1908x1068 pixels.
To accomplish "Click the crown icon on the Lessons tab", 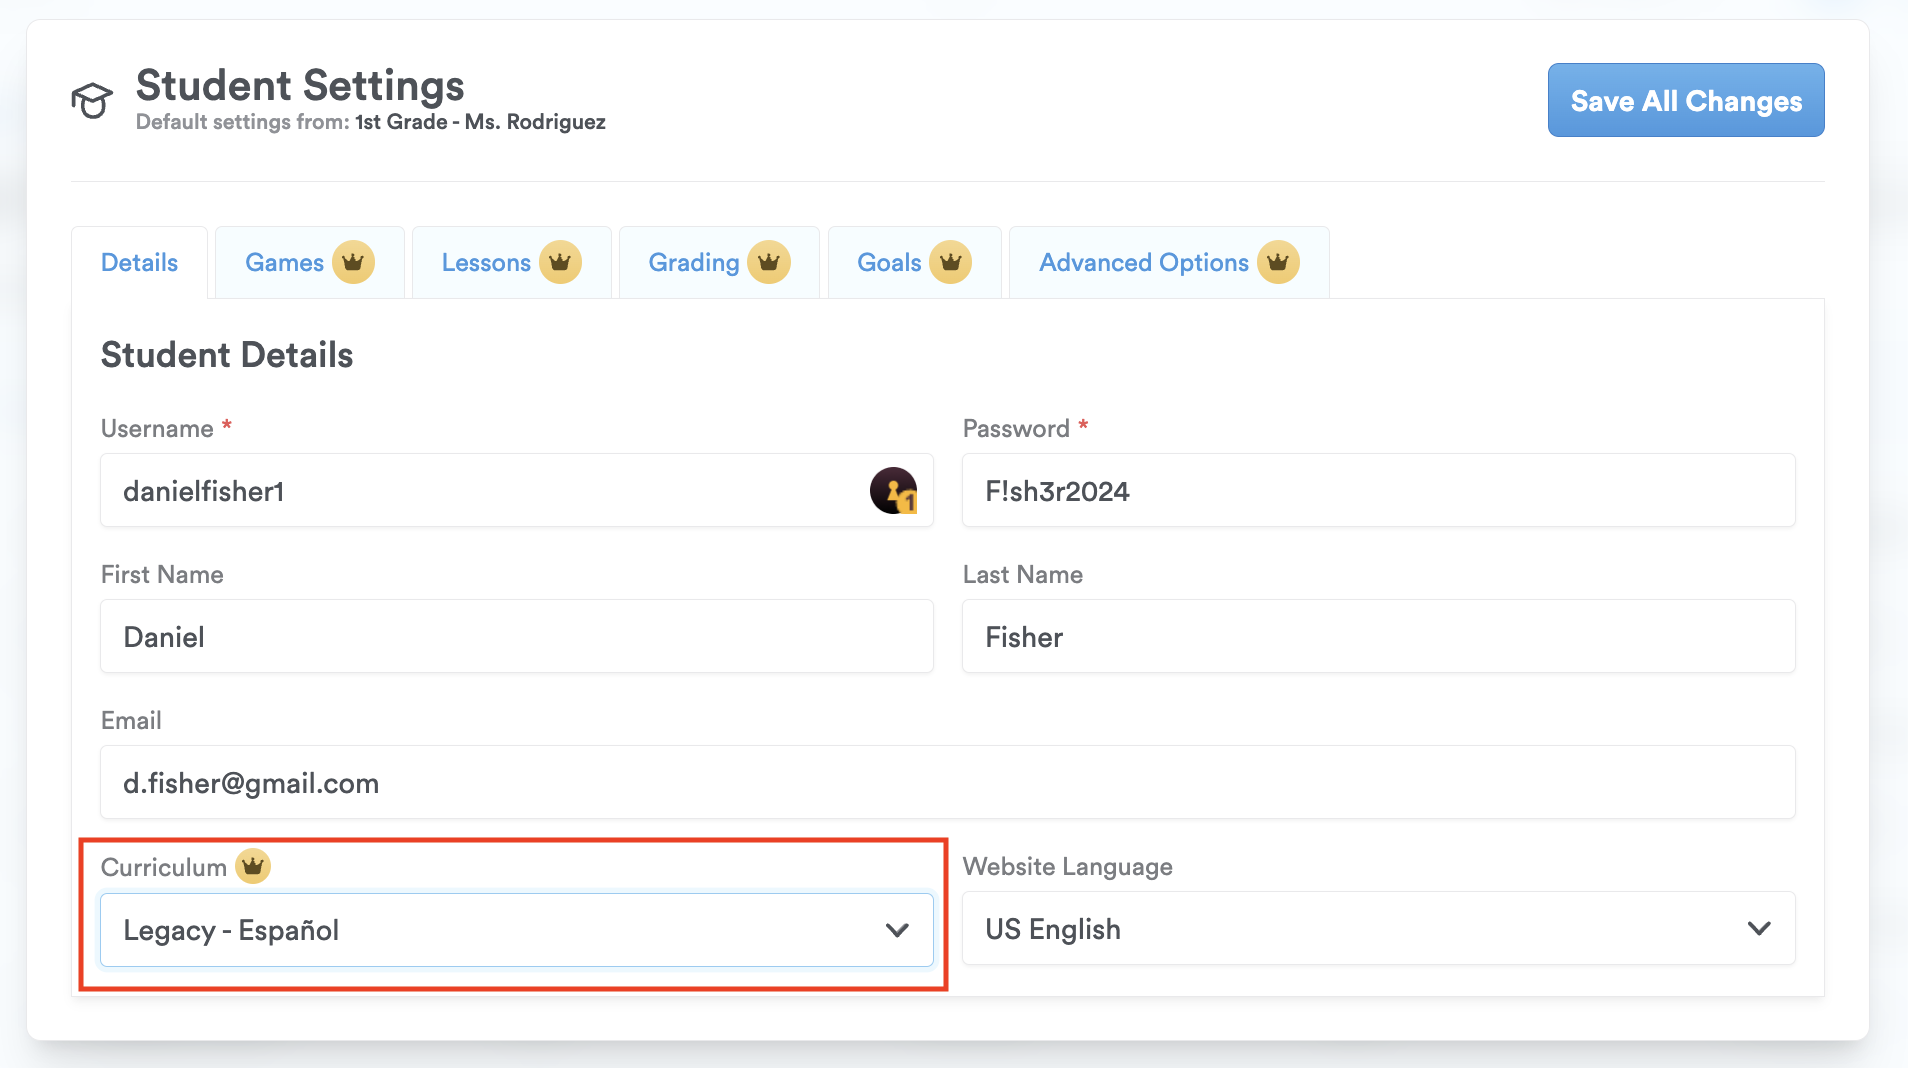I will pos(560,263).
